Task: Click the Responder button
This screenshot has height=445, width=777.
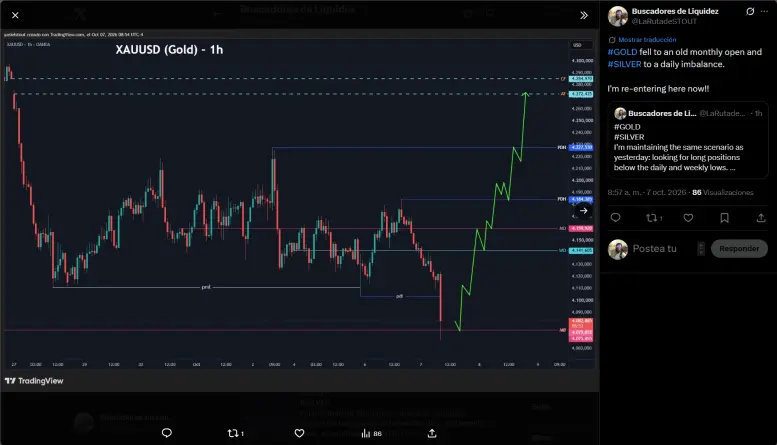Action: pos(739,249)
